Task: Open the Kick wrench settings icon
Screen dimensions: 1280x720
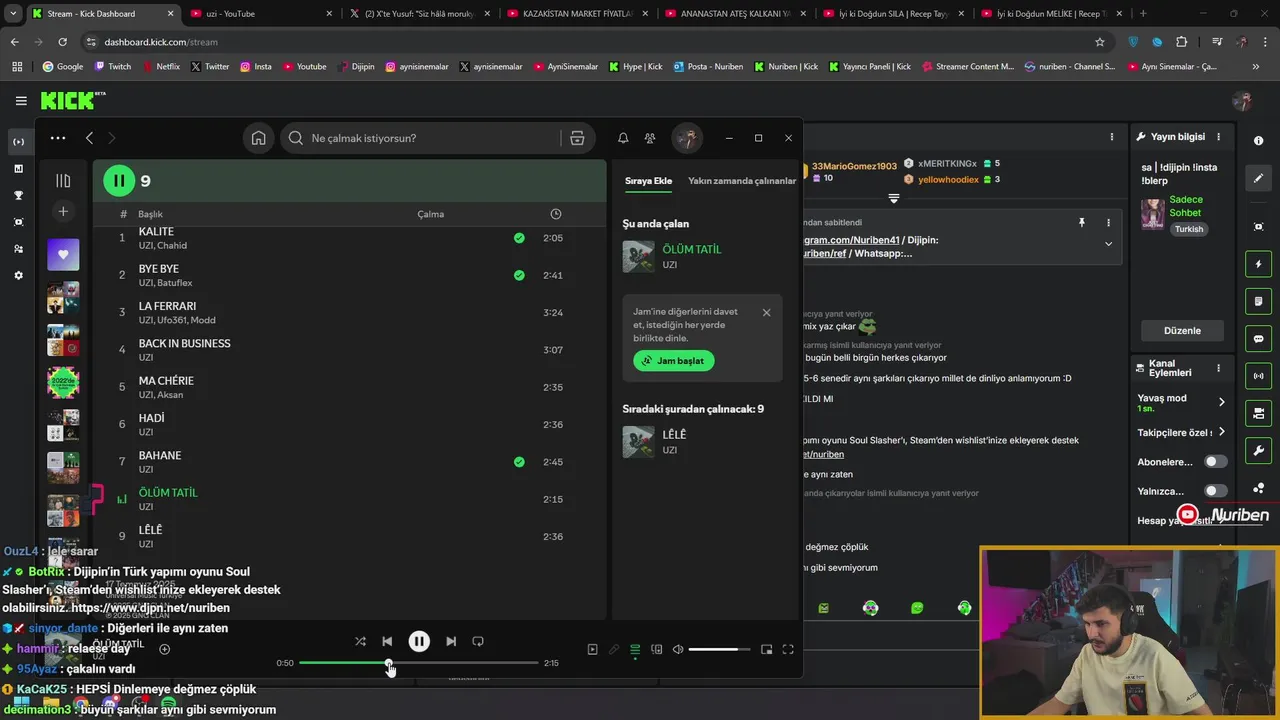Action: coord(1258,451)
